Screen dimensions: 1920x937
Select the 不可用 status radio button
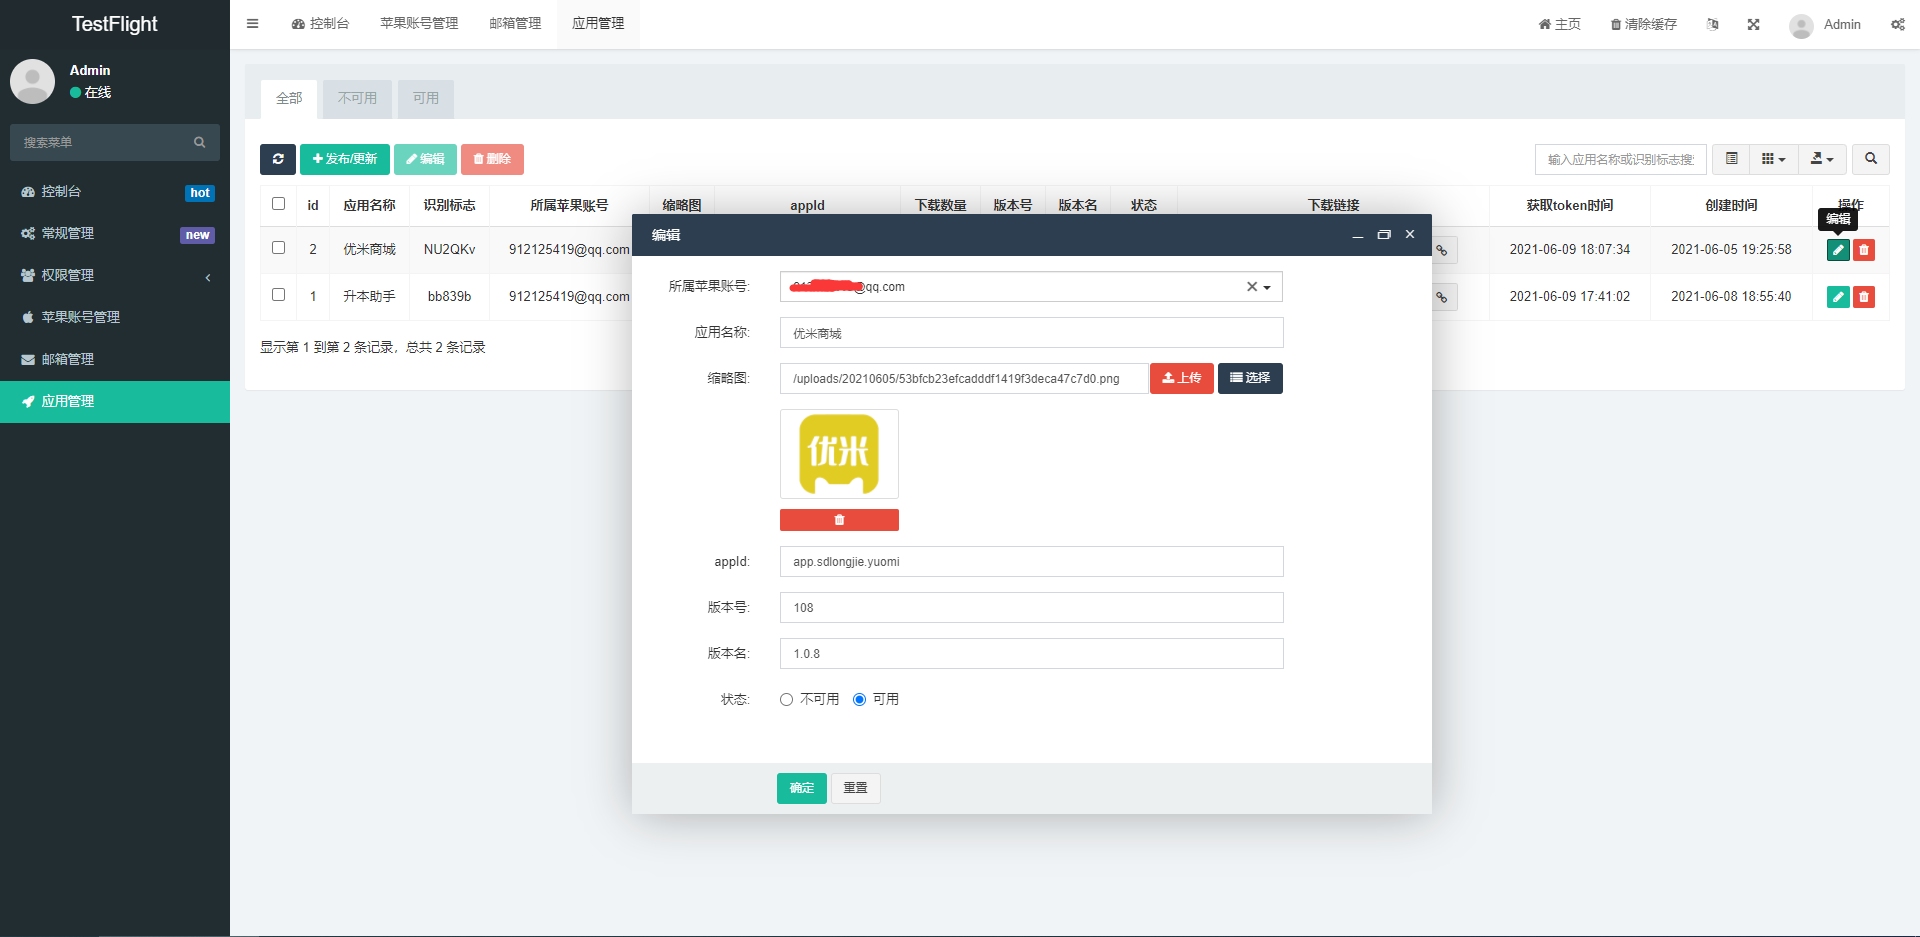coord(787,700)
